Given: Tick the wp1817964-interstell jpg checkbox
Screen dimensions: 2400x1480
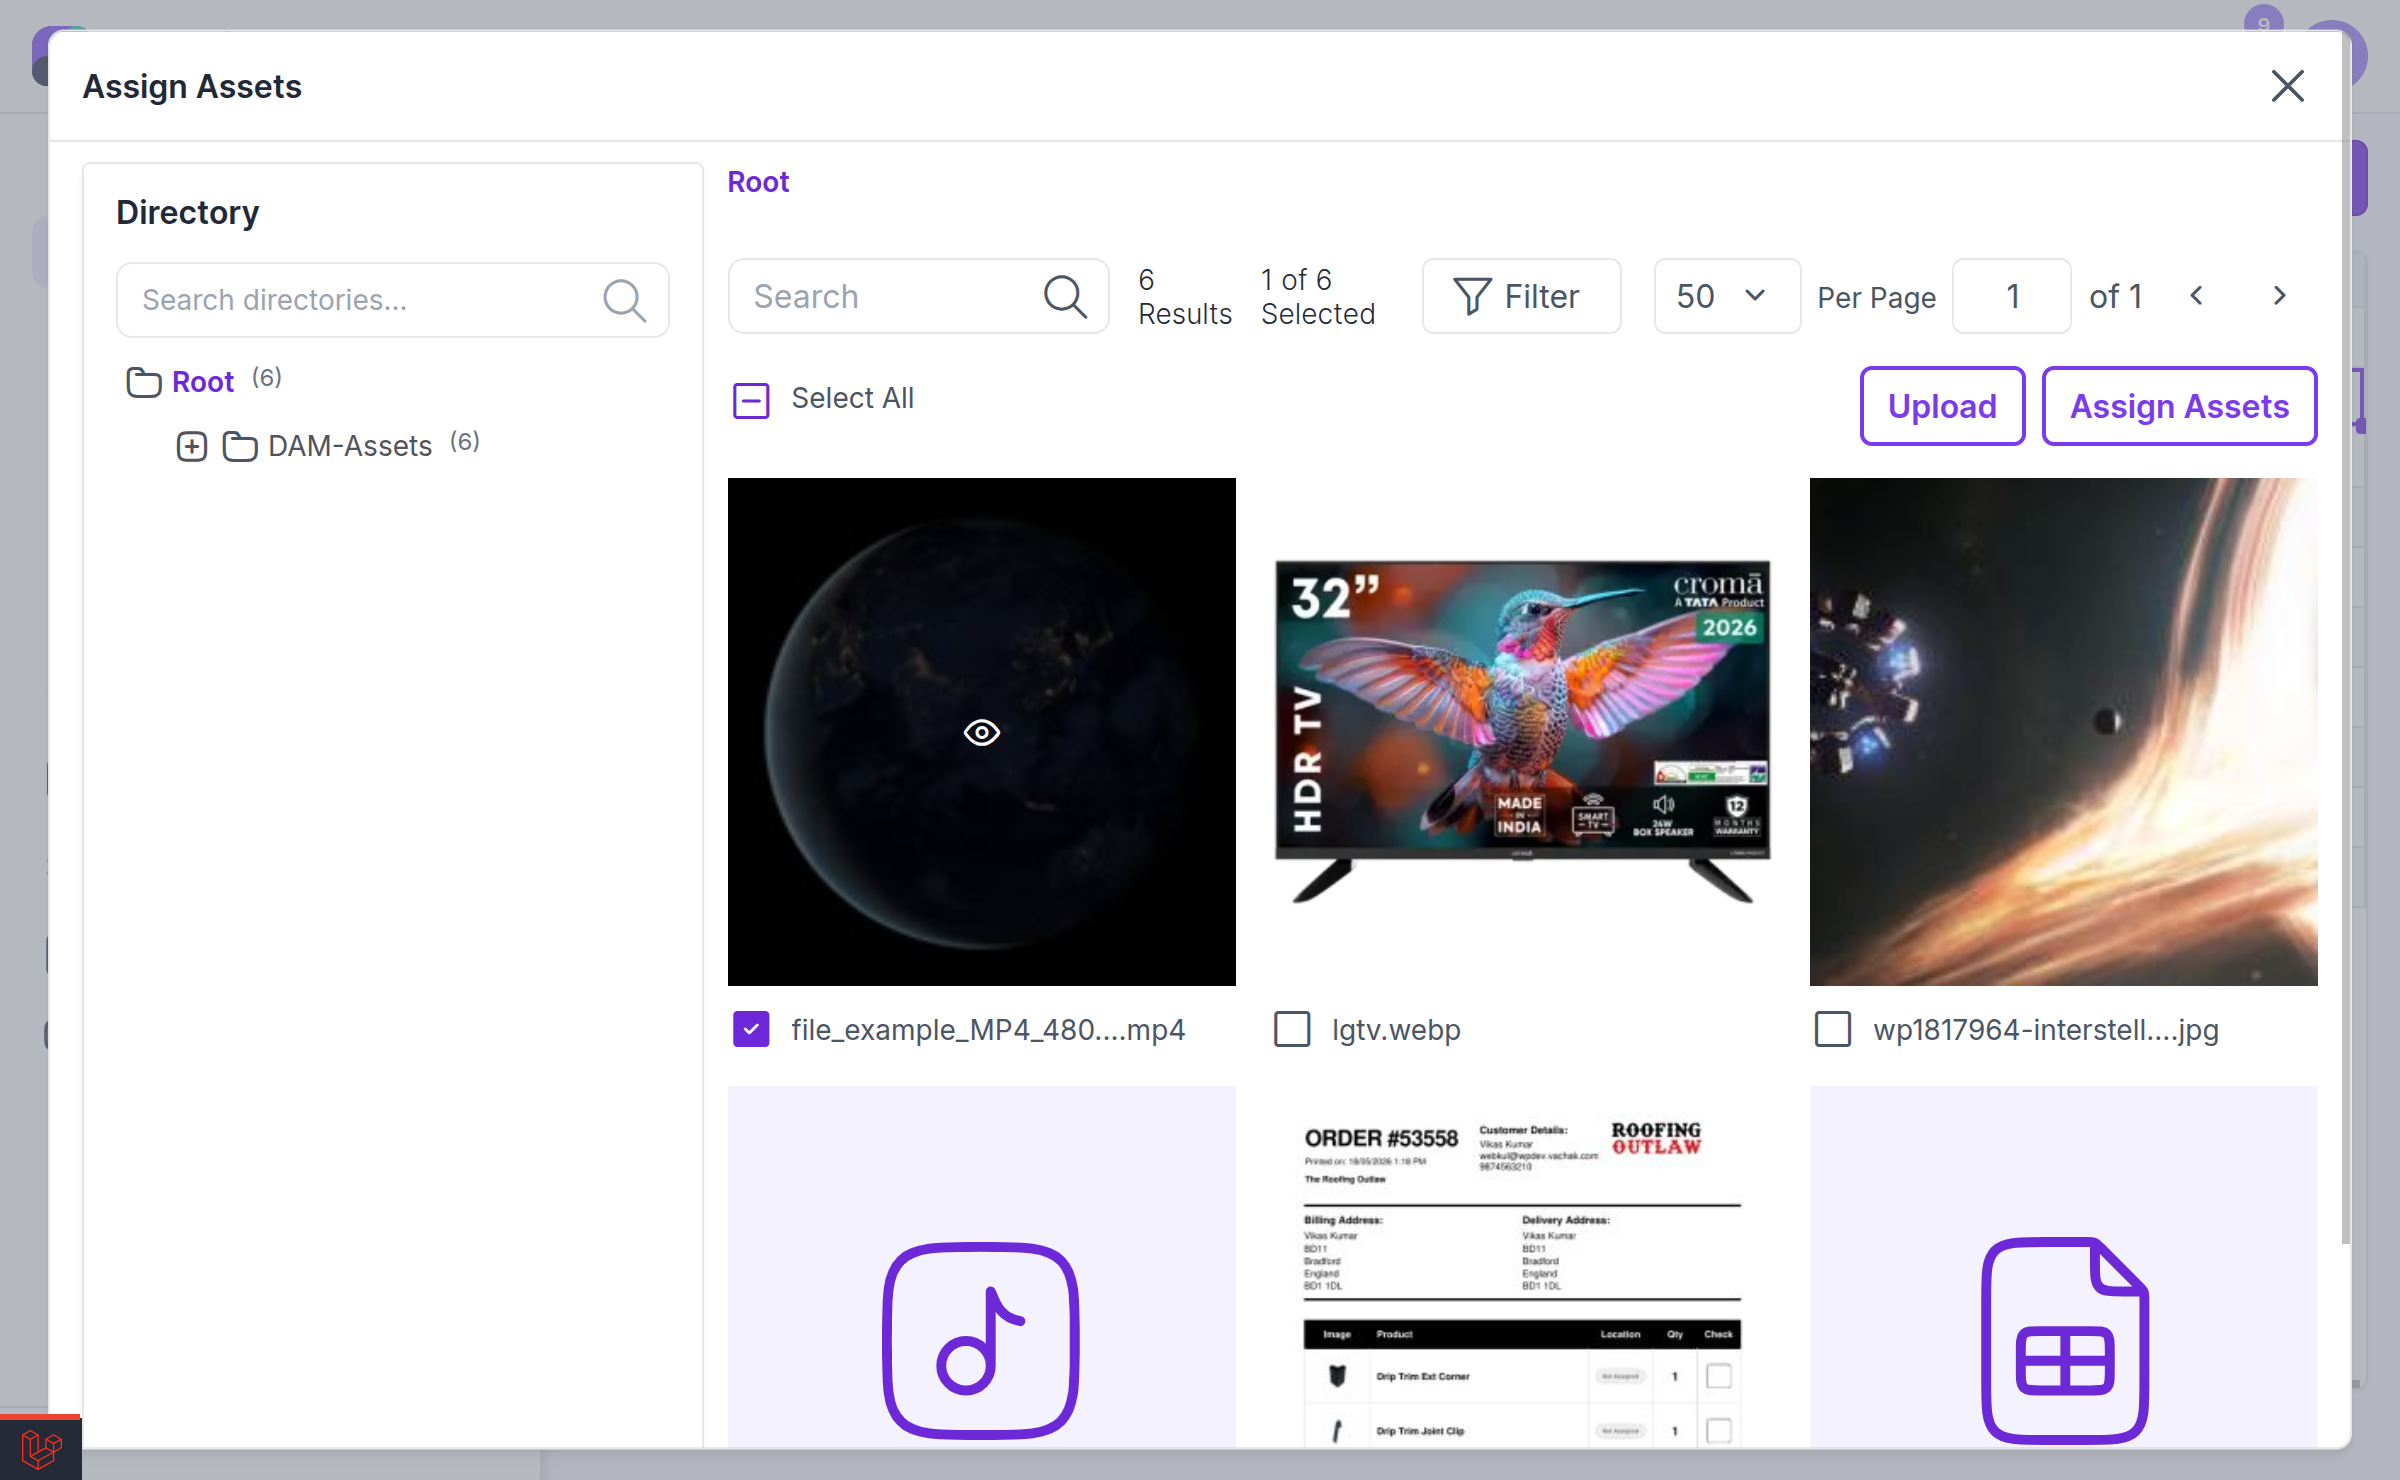Looking at the screenshot, I should coord(1833,1029).
